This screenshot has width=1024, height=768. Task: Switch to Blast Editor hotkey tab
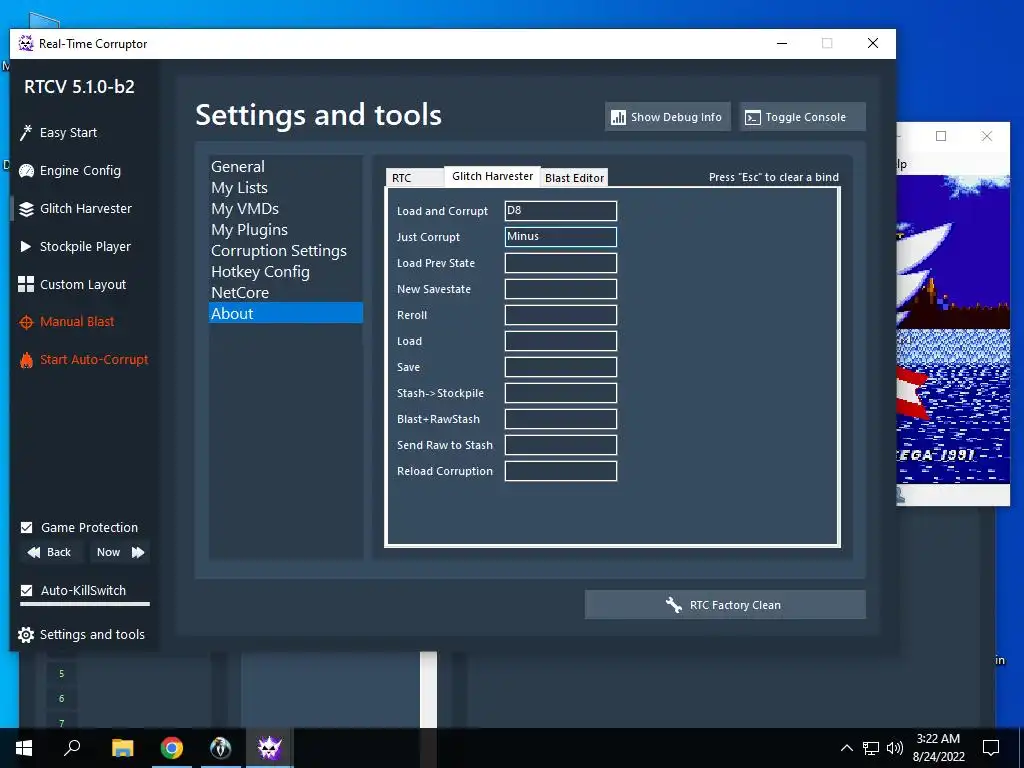pos(574,178)
